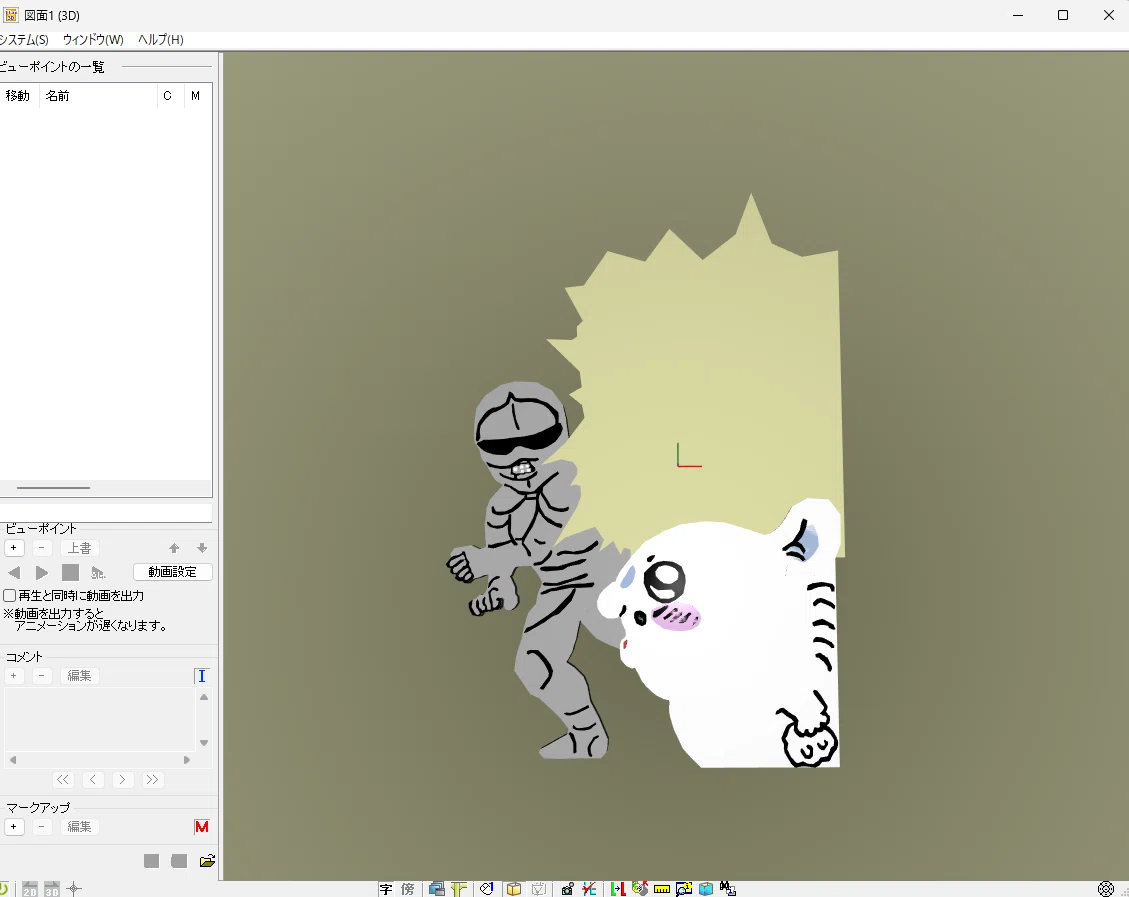Select the yellow ruler measure tool

(662, 890)
